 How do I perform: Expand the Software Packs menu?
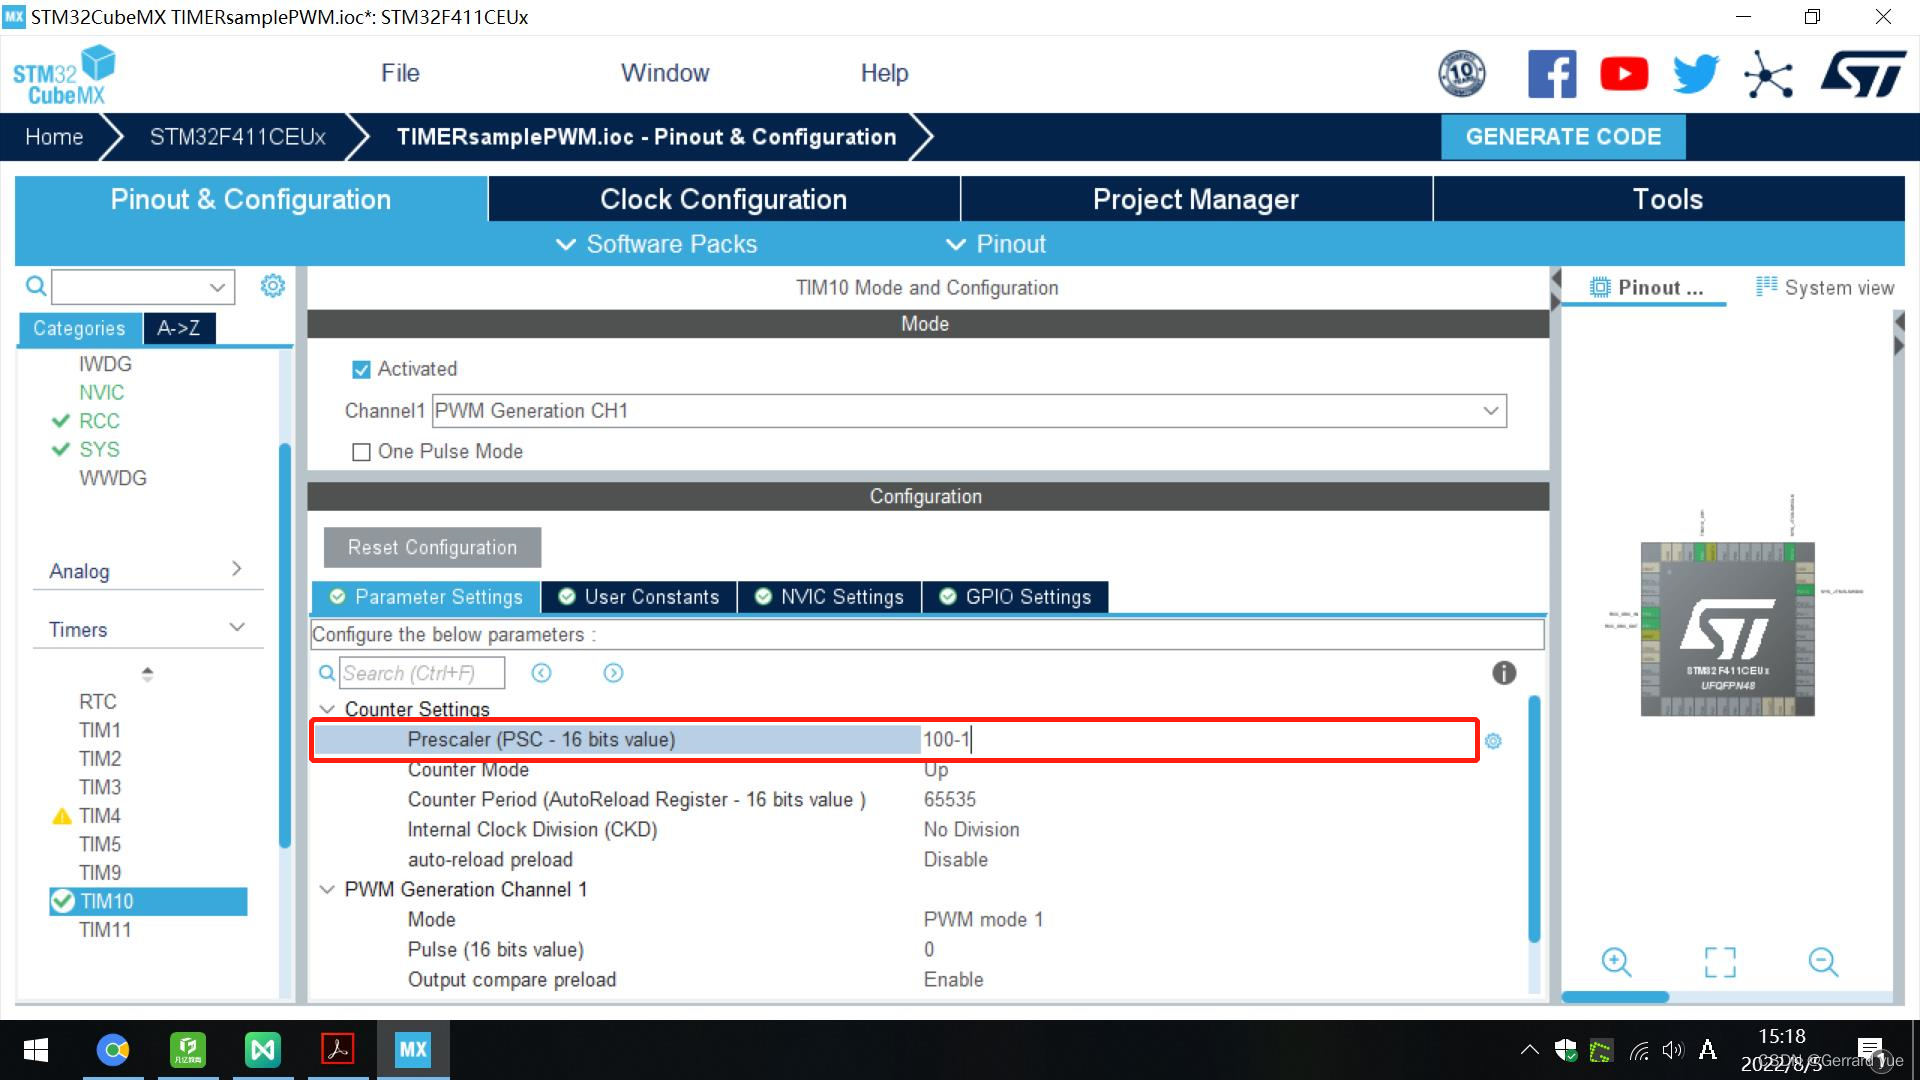click(x=657, y=244)
